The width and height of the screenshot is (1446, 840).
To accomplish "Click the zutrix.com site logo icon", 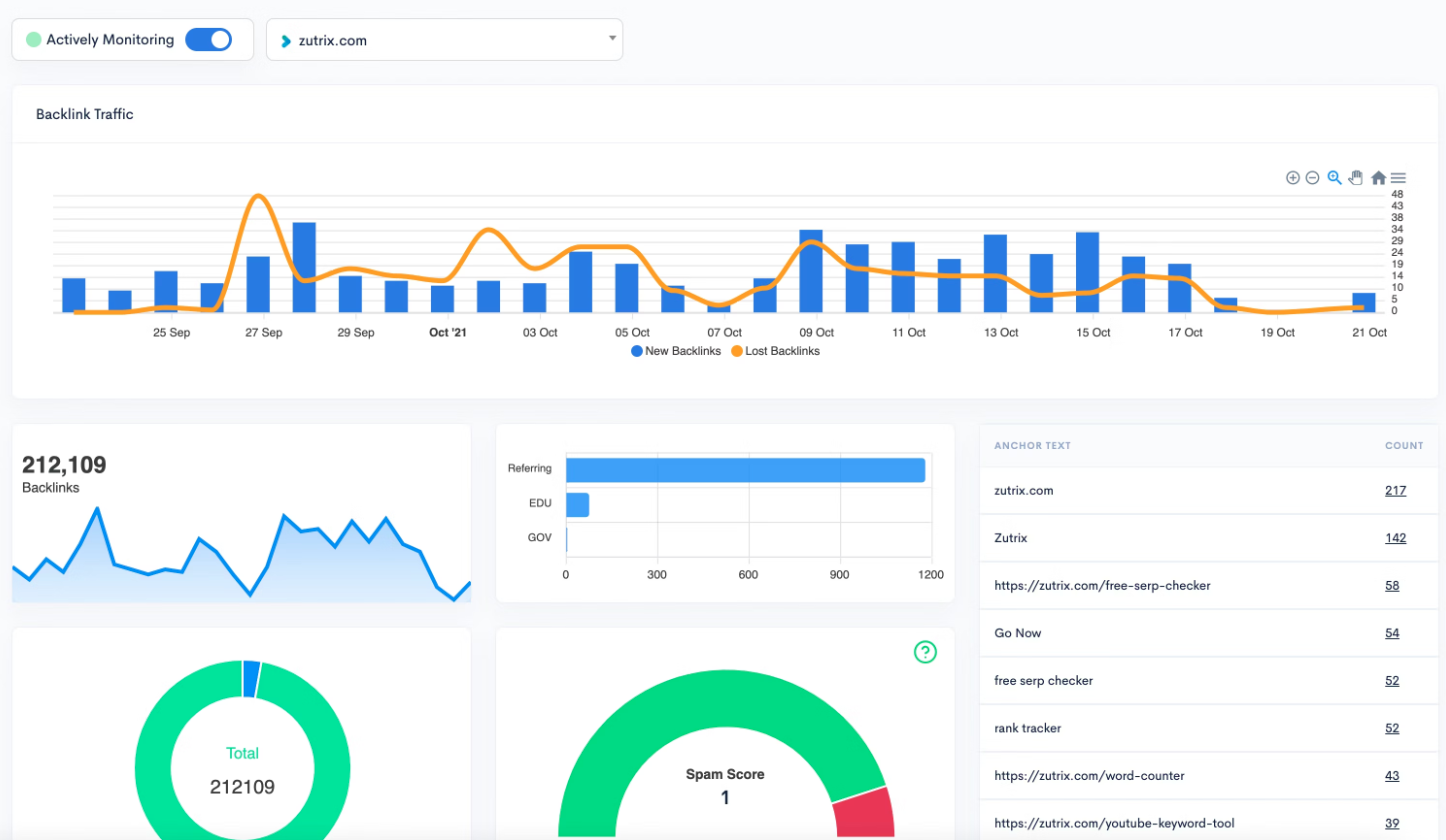I will (288, 41).
